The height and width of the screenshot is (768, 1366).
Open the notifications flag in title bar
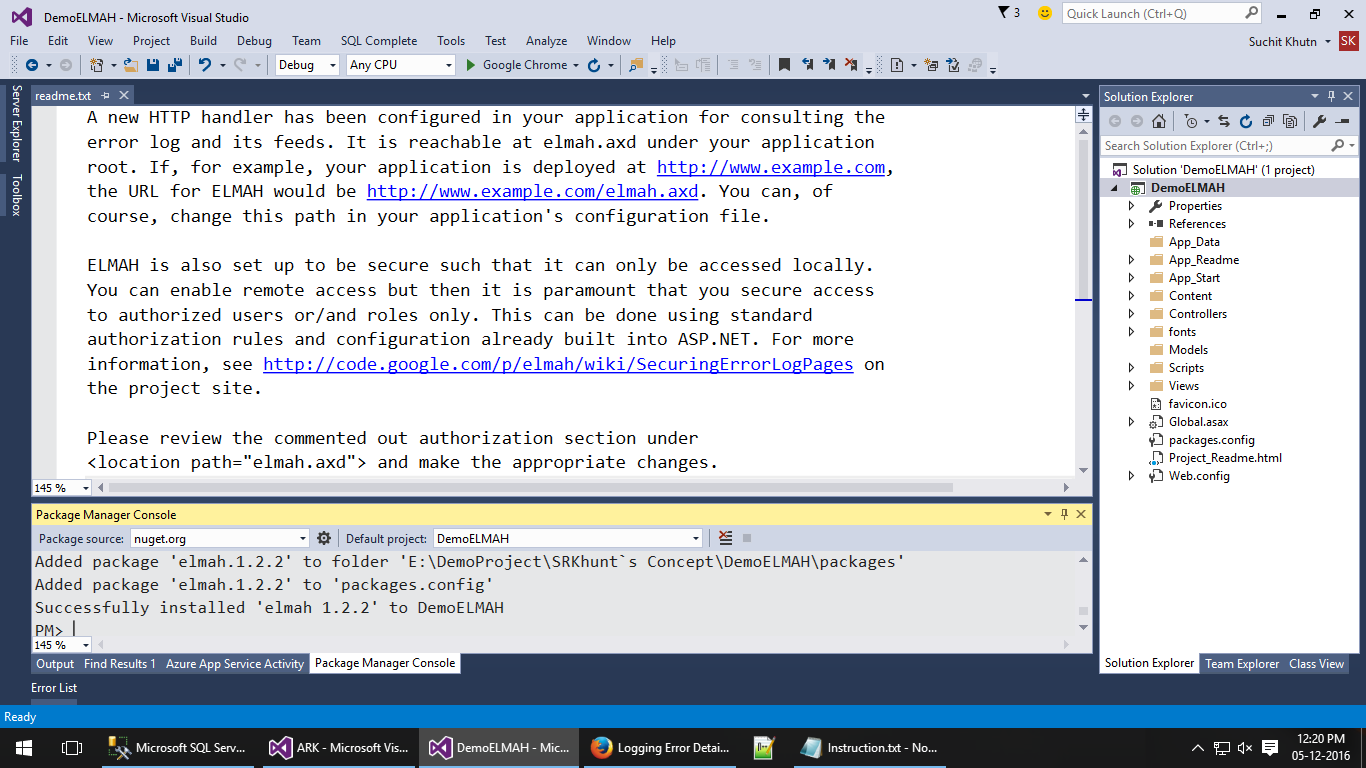coord(1004,13)
